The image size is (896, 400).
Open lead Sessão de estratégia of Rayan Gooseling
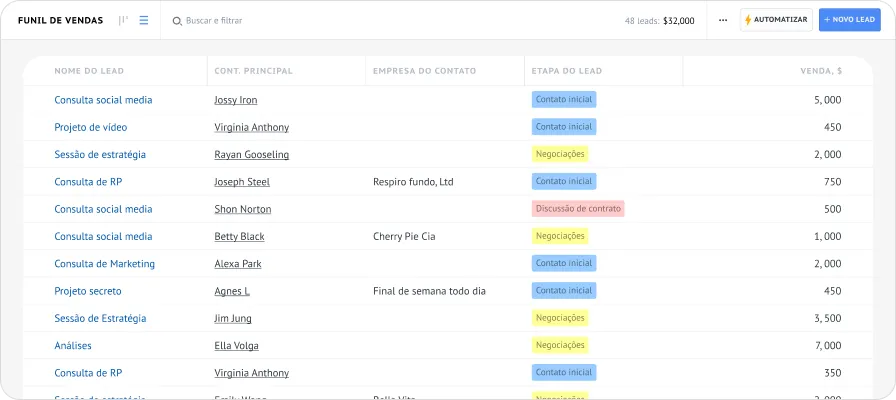100,154
